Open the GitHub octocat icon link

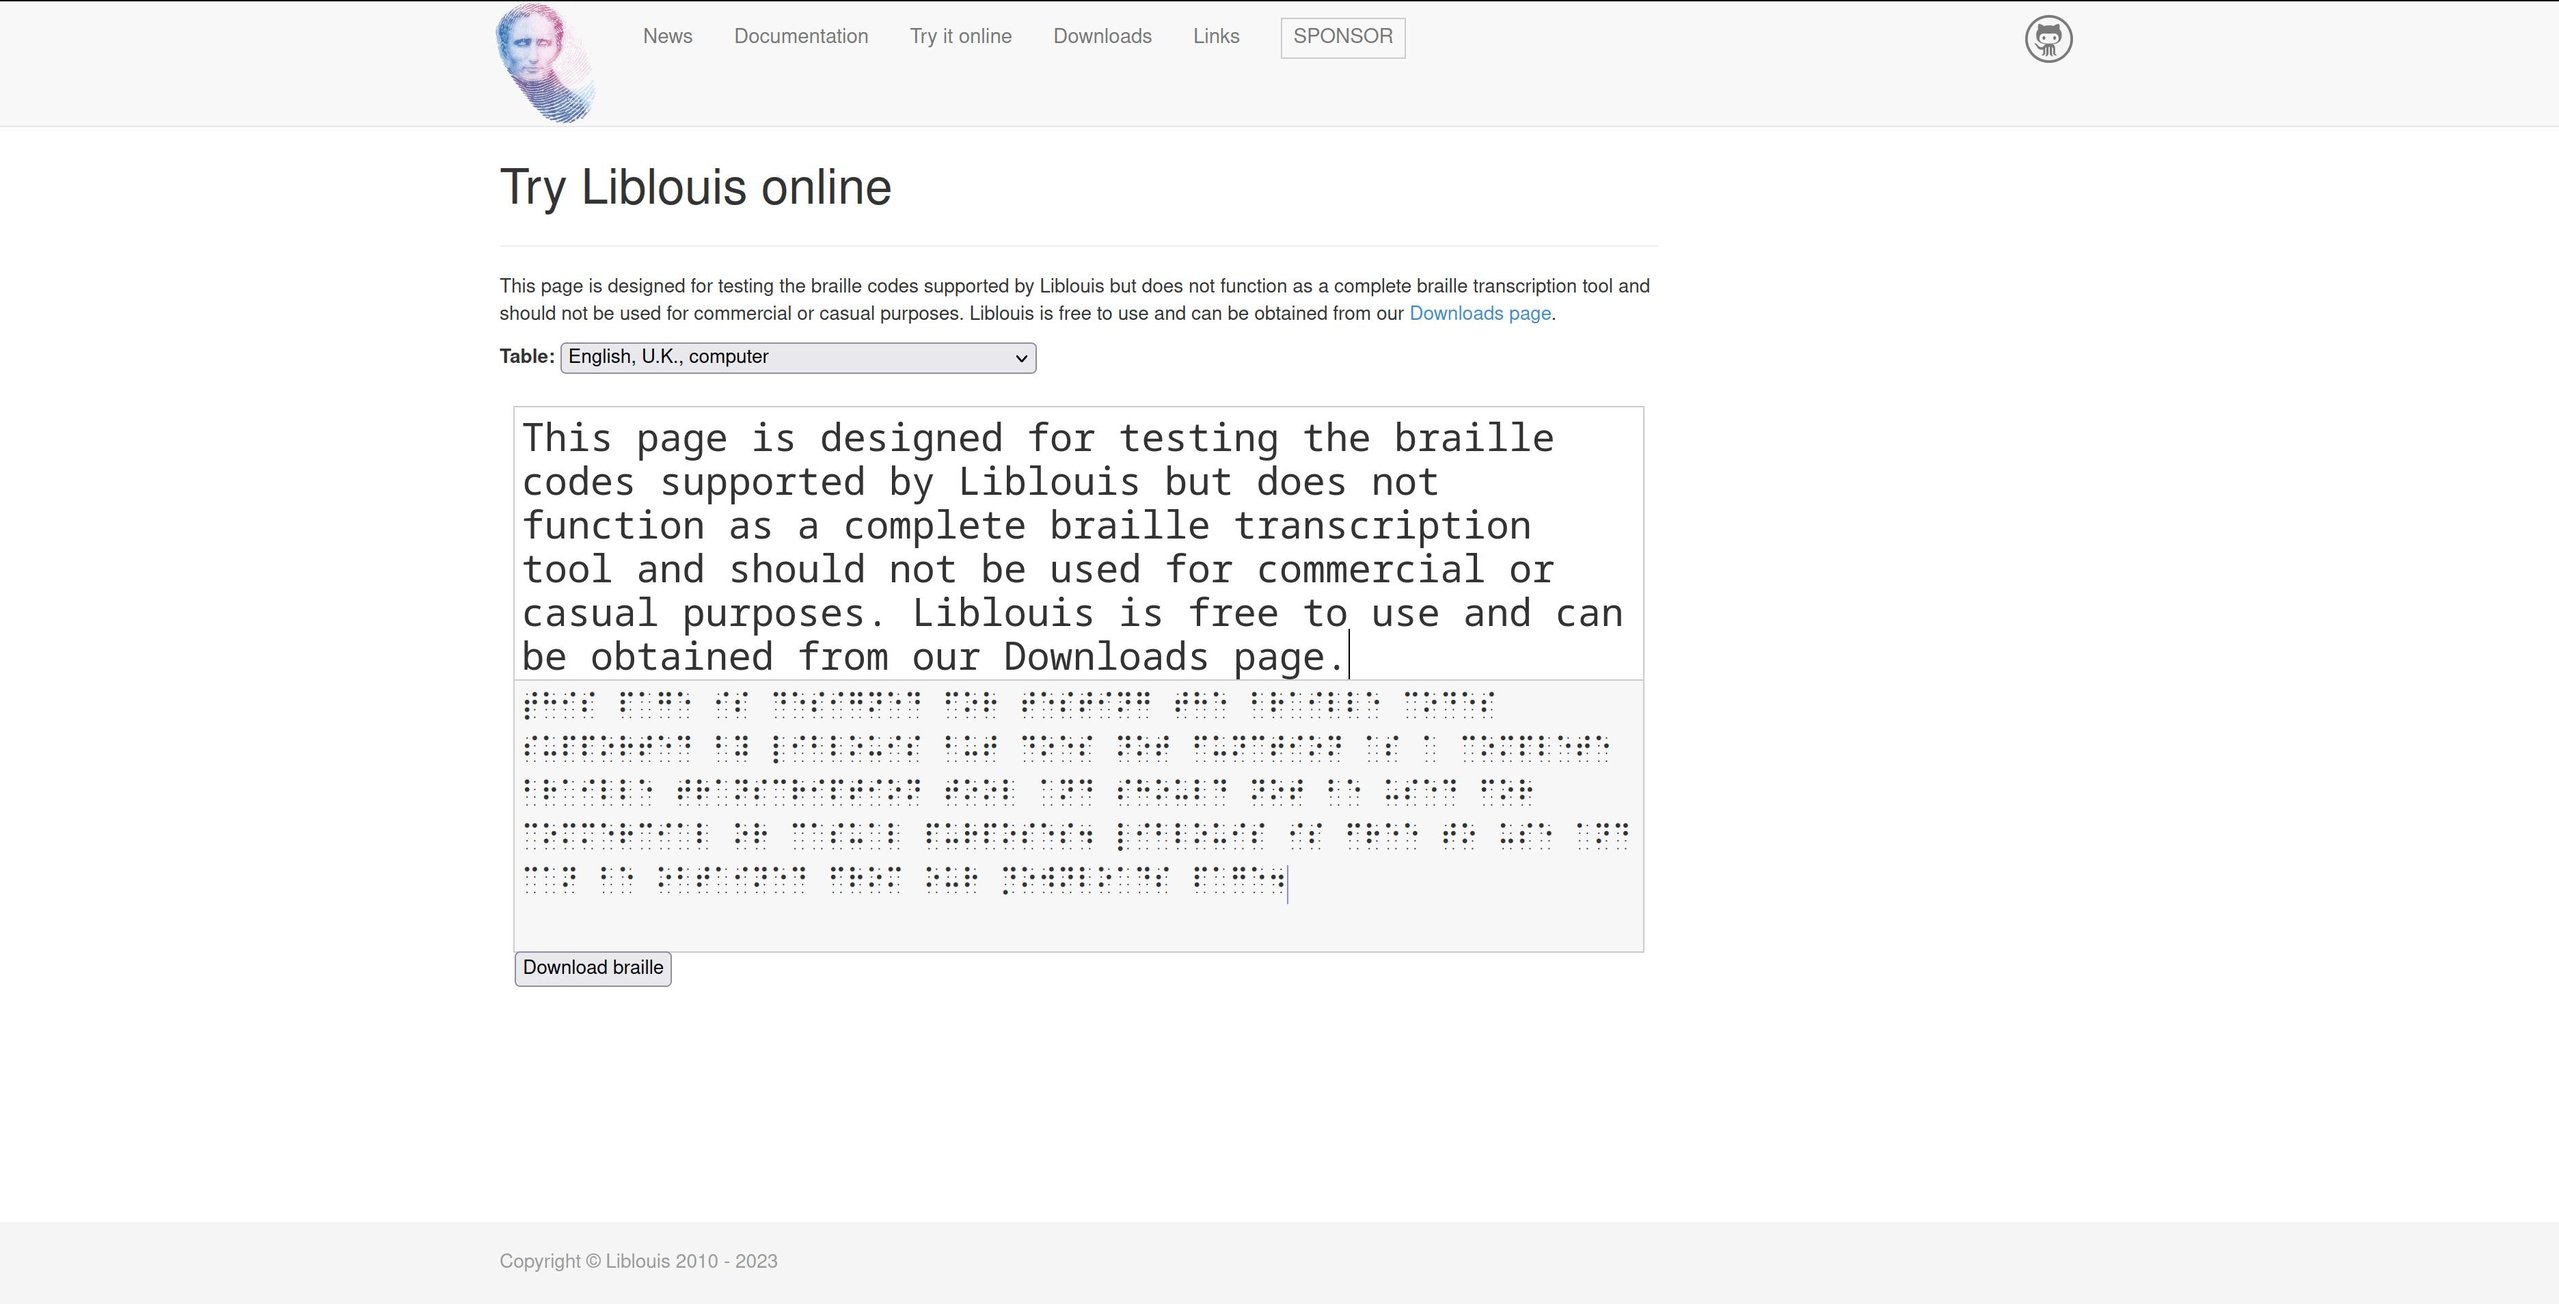click(x=2048, y=39)
